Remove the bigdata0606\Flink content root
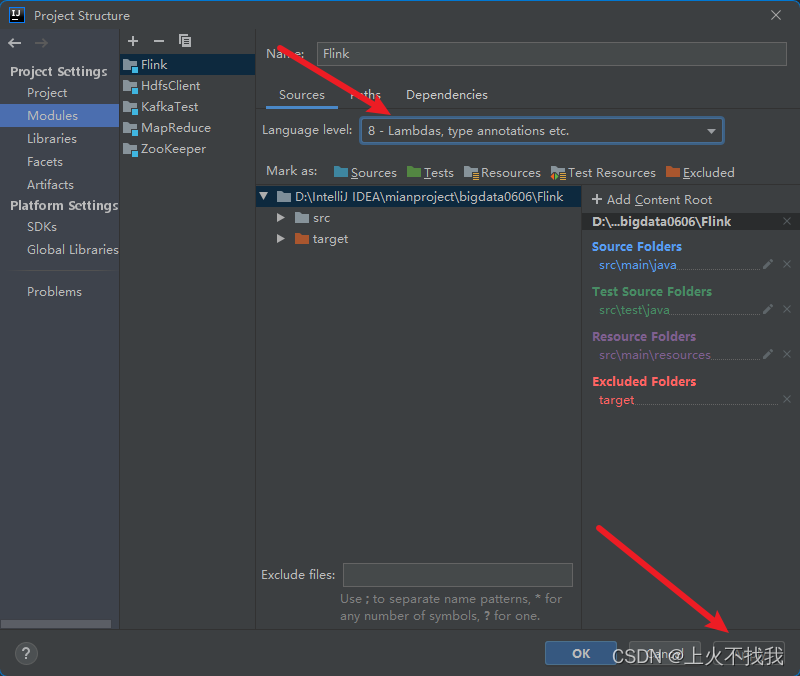 pyautogui.click(x=787, y=221)
